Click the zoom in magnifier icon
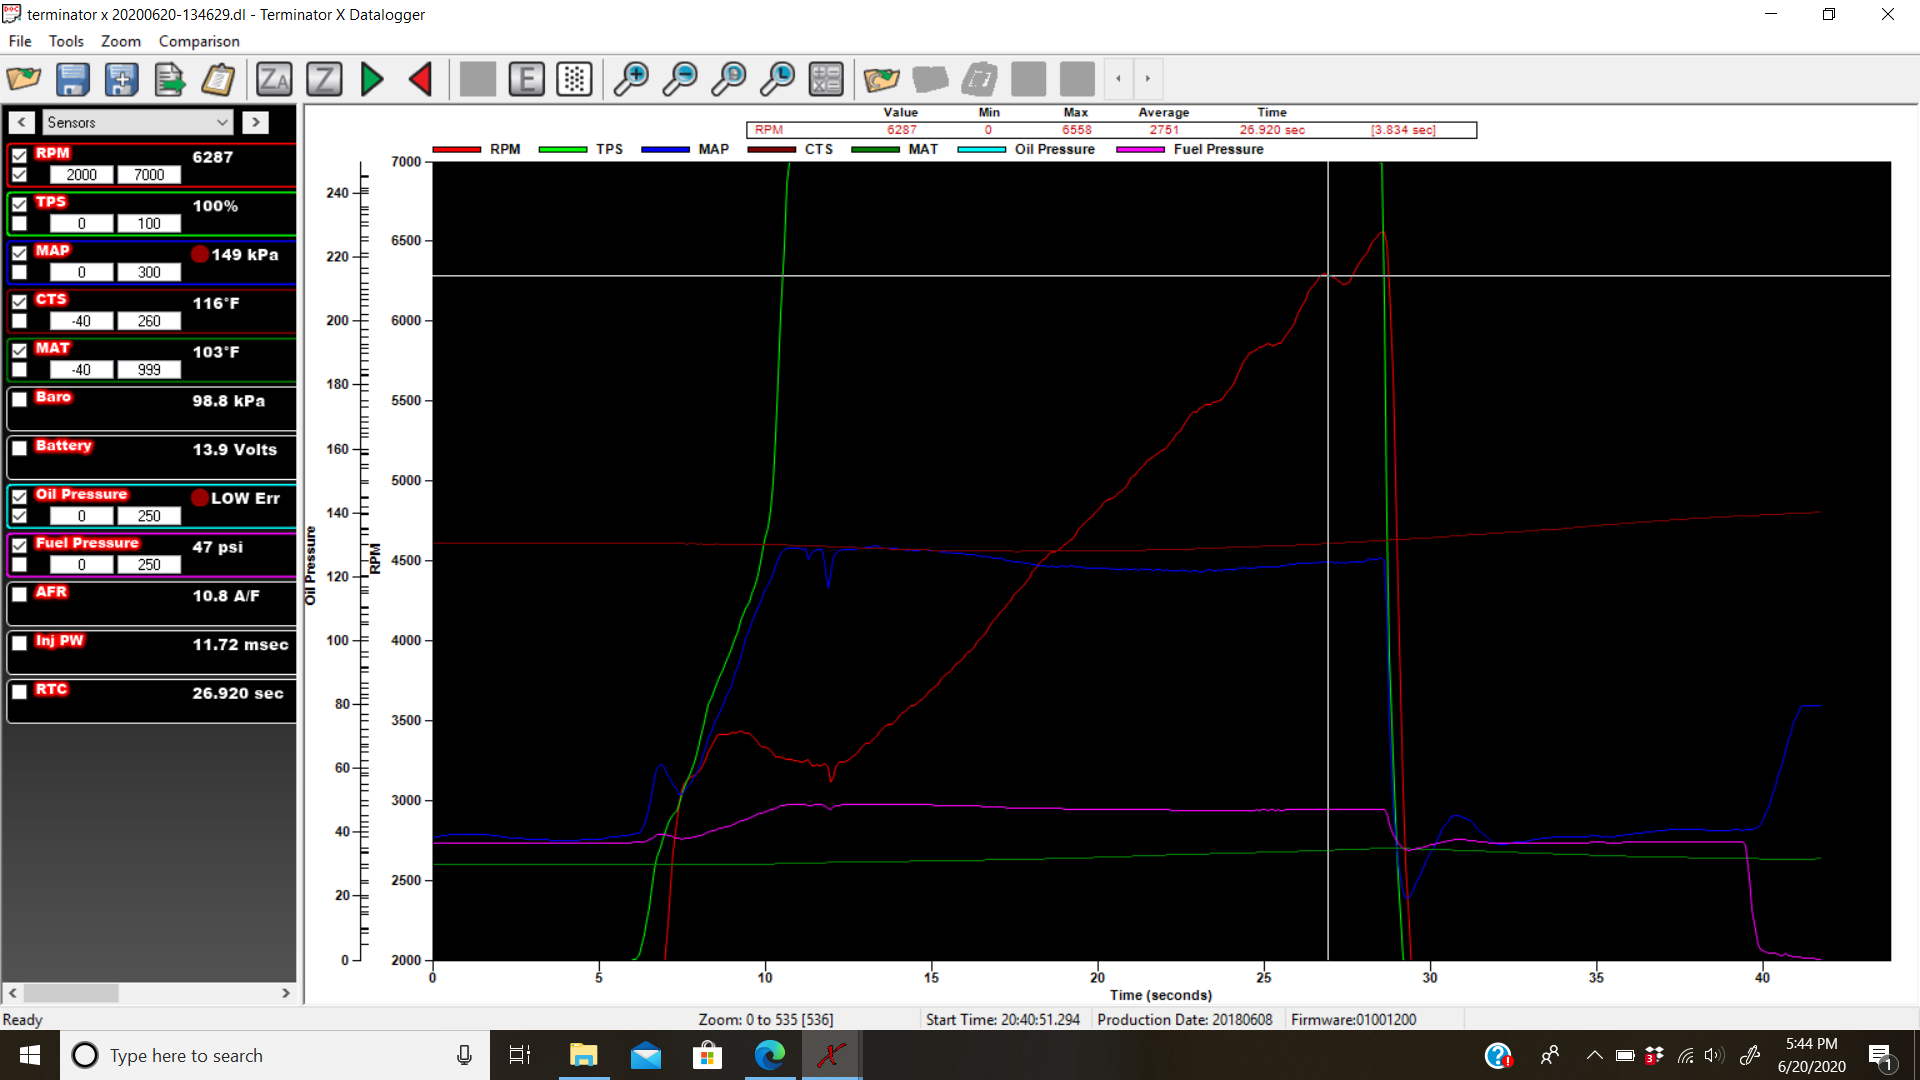The image size is (1920, 1080). 631,79
